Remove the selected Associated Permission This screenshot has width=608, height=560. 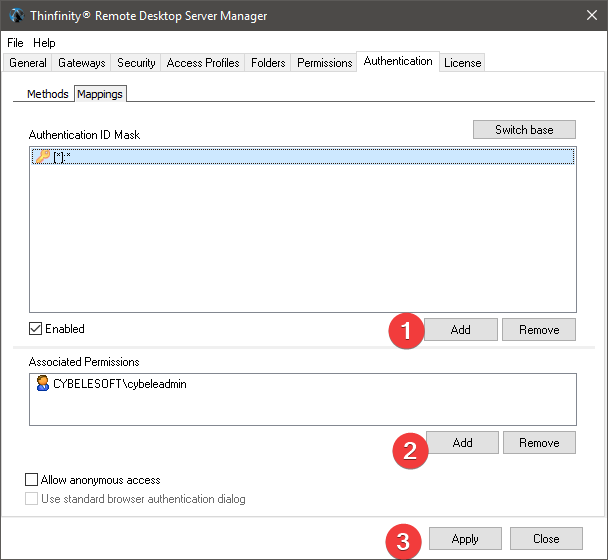539,442
